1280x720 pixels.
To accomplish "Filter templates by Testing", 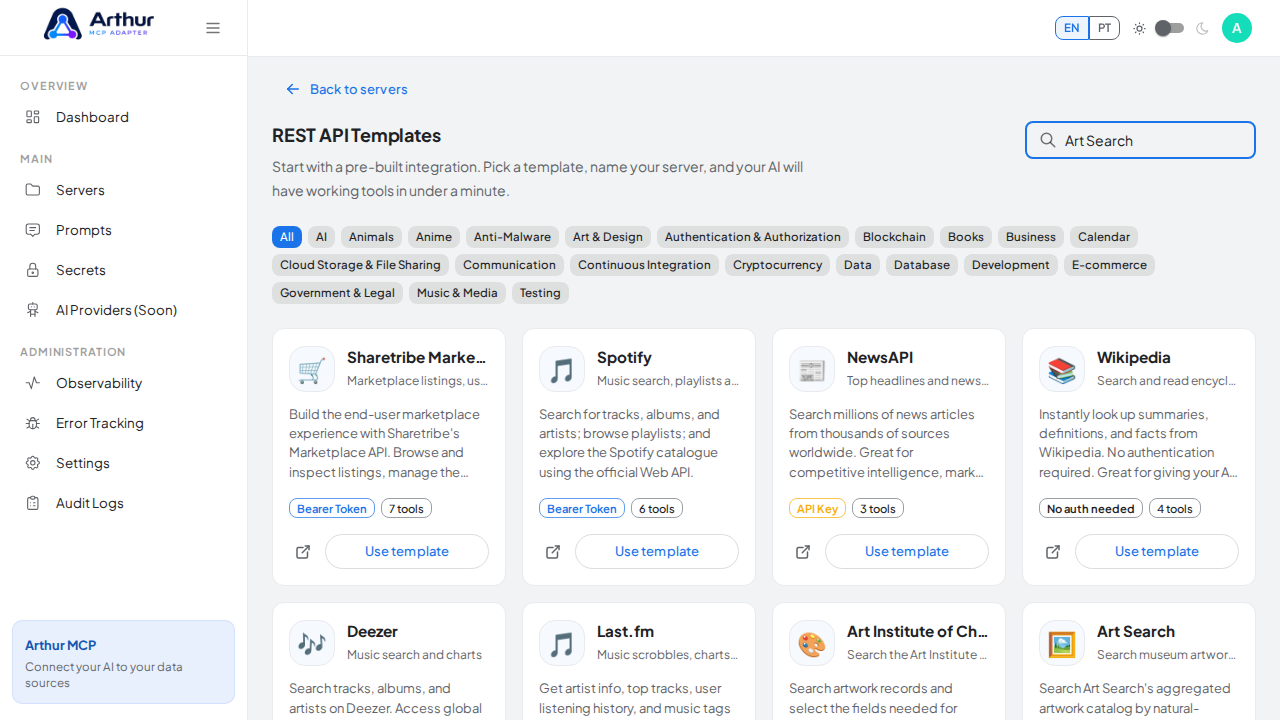I will (540, 293).
